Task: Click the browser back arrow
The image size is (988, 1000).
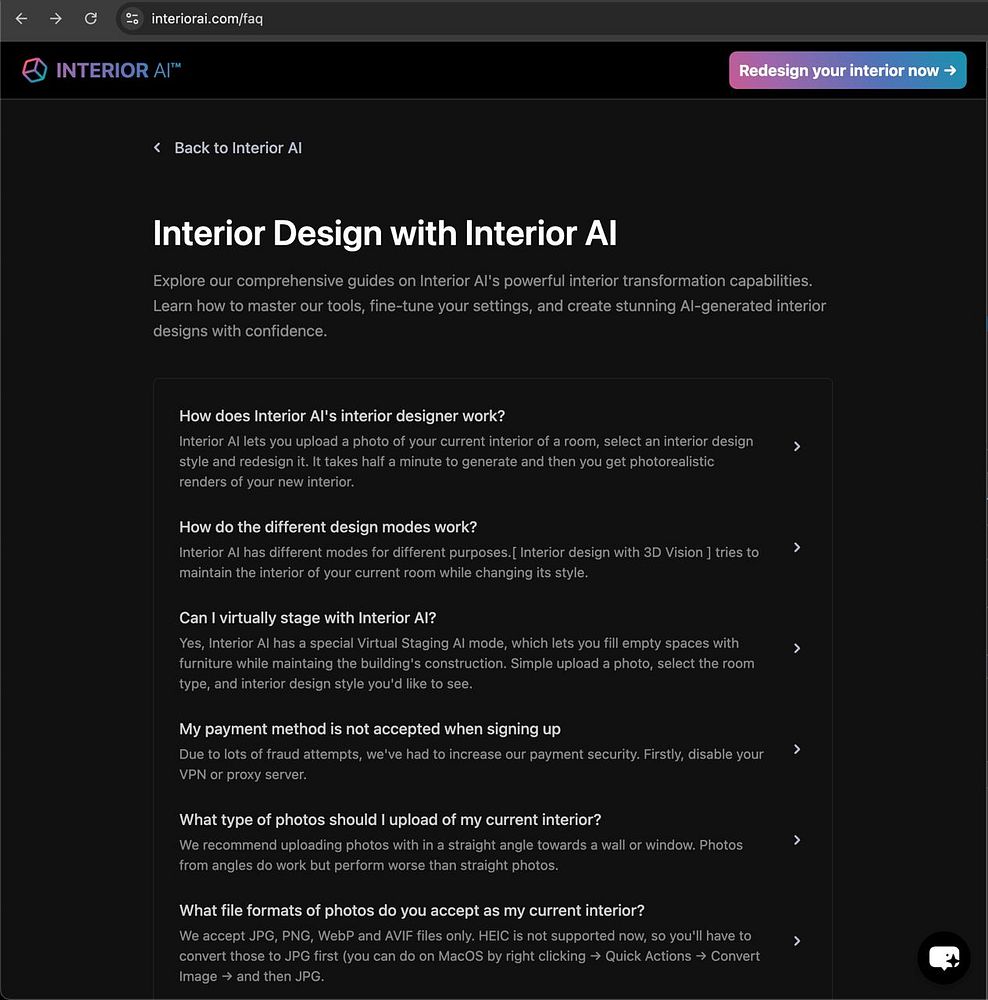Action: (22, 18)
